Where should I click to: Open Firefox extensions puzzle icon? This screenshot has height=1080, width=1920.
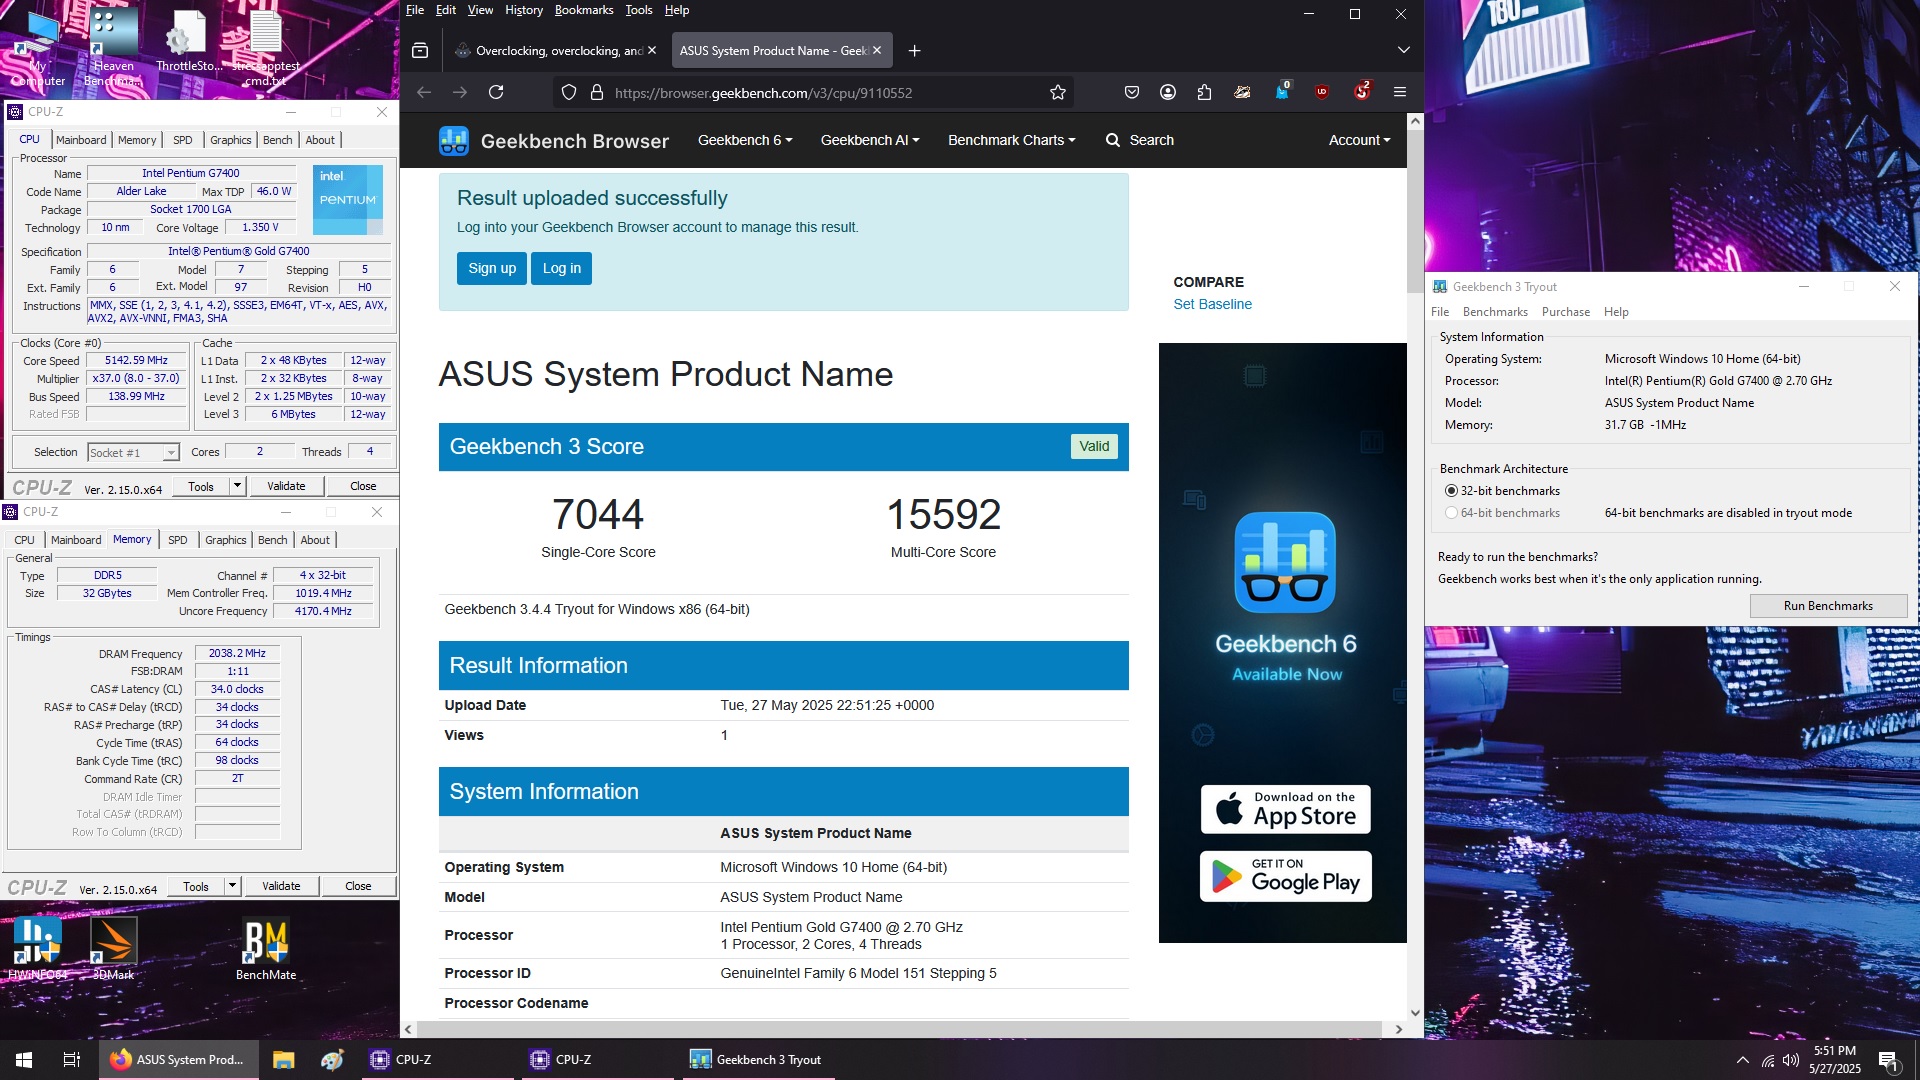pos(1204,92)
